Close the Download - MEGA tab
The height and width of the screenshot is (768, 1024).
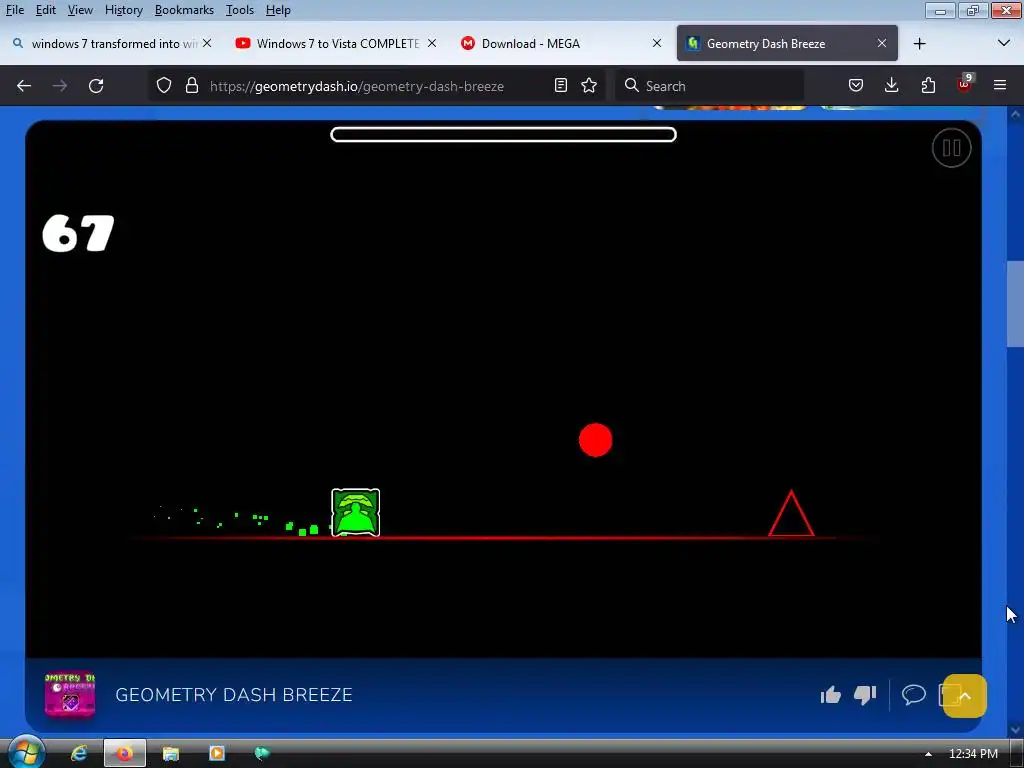(x=657, y=43)
